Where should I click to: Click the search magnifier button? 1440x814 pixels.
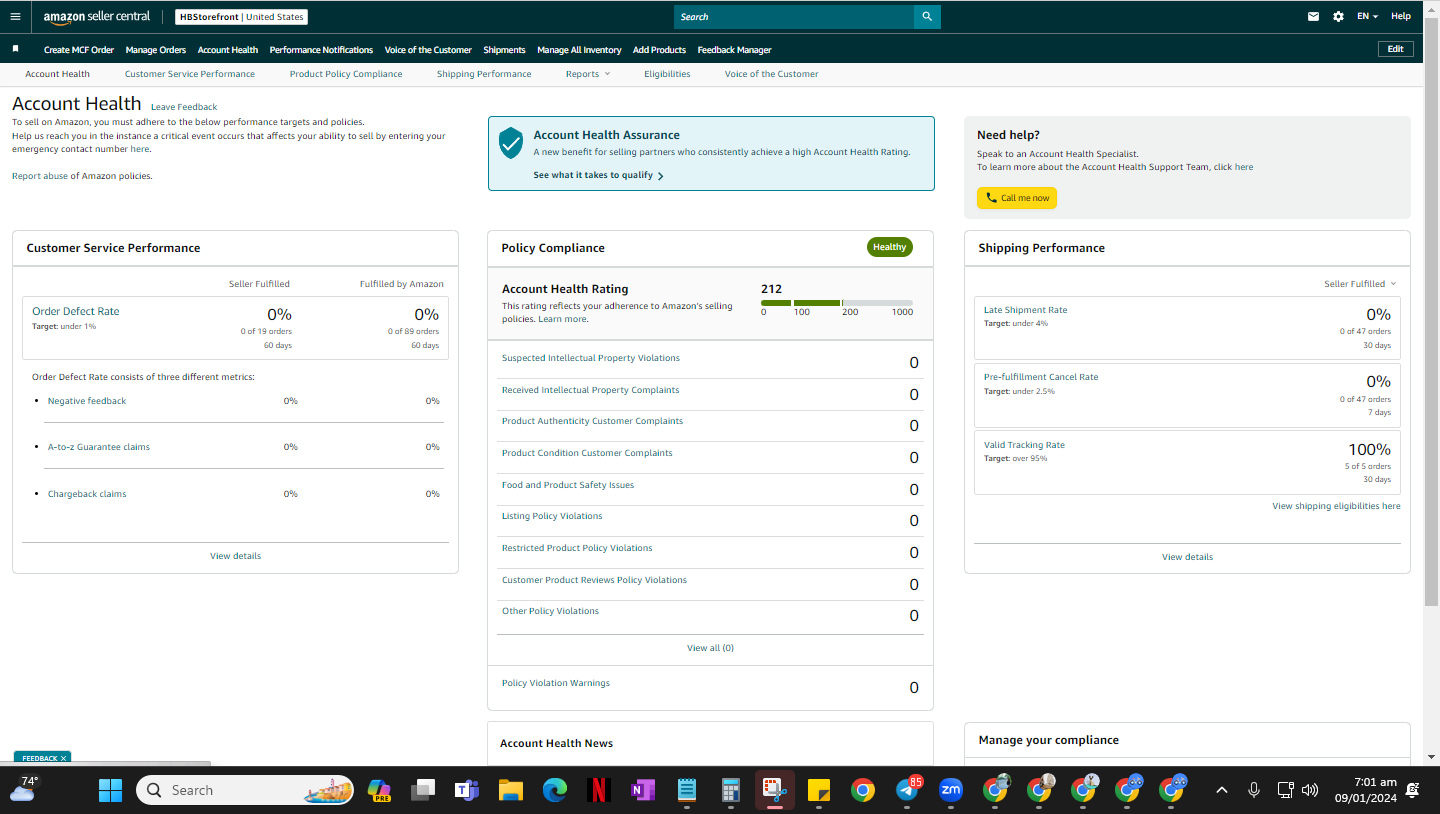pyautogui.click(x=927, y=17)
